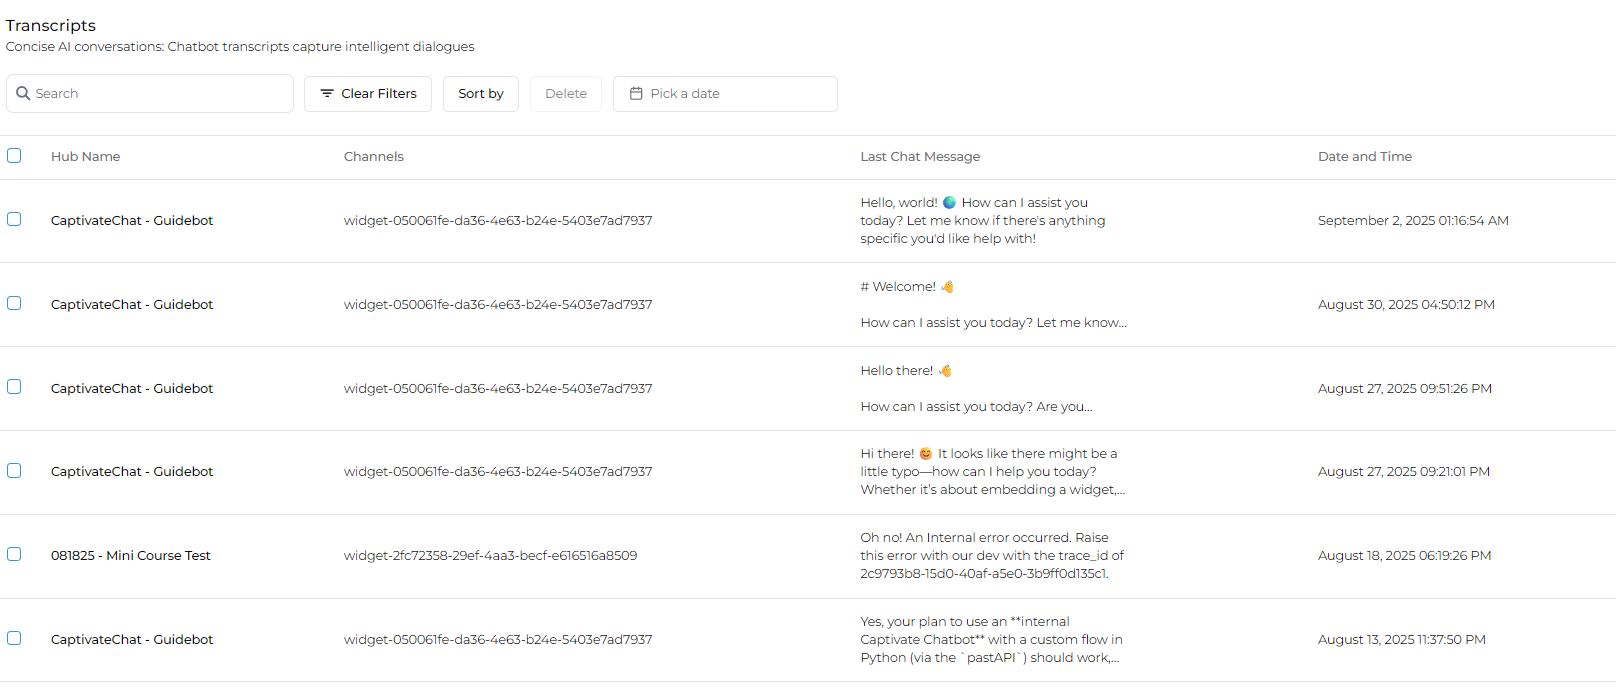
Task: Click channel widget-2fc72358-29ef-4aa3-becf-e616516a8509
Action: pyautogui.click(x=490, y=556)
